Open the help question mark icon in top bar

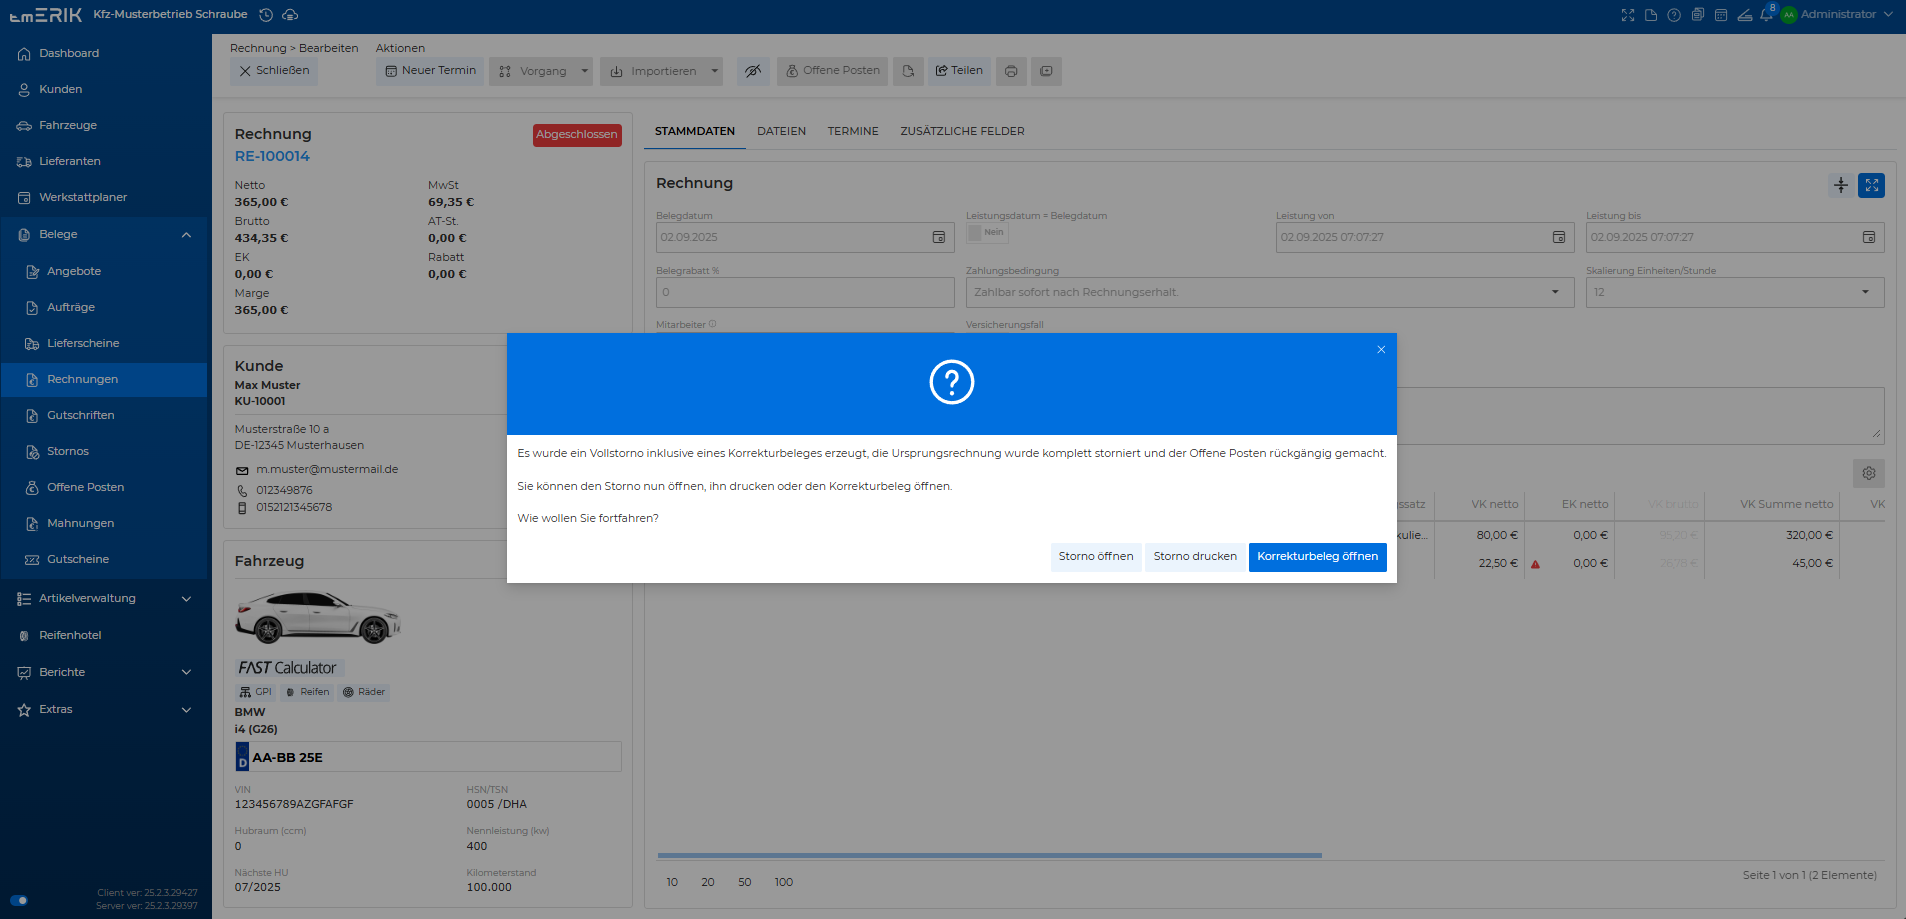tap(1674, 15)
